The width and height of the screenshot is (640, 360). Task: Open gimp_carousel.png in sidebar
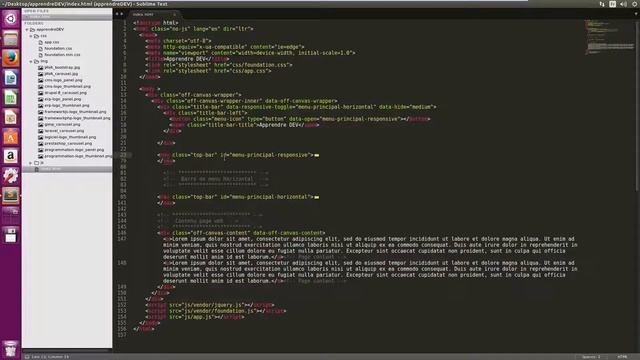(x=62, y=124)
